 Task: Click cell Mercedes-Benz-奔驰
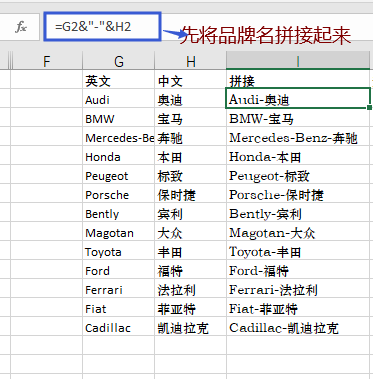(298, 137)
